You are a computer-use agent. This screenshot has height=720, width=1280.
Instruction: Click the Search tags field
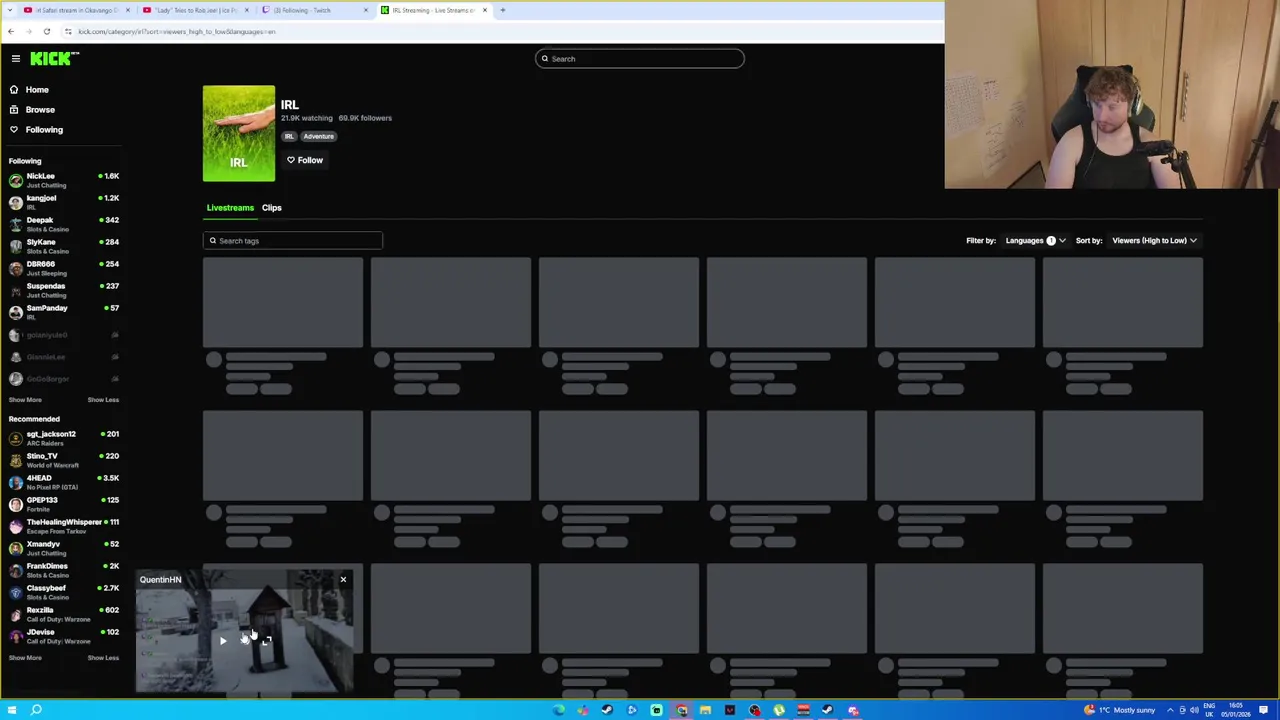coord(293,241)
